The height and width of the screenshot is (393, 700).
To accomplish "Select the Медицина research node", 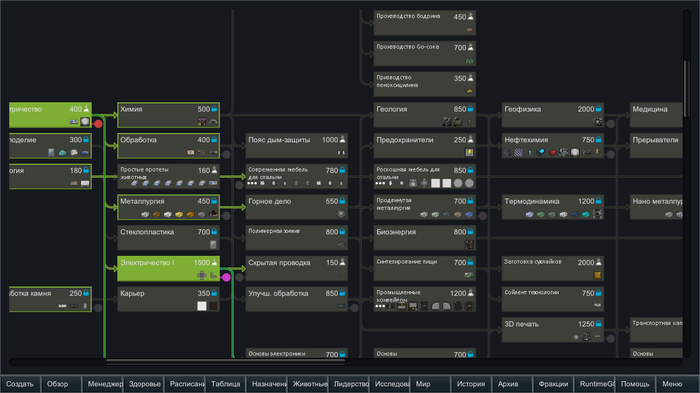I will 656,115.
